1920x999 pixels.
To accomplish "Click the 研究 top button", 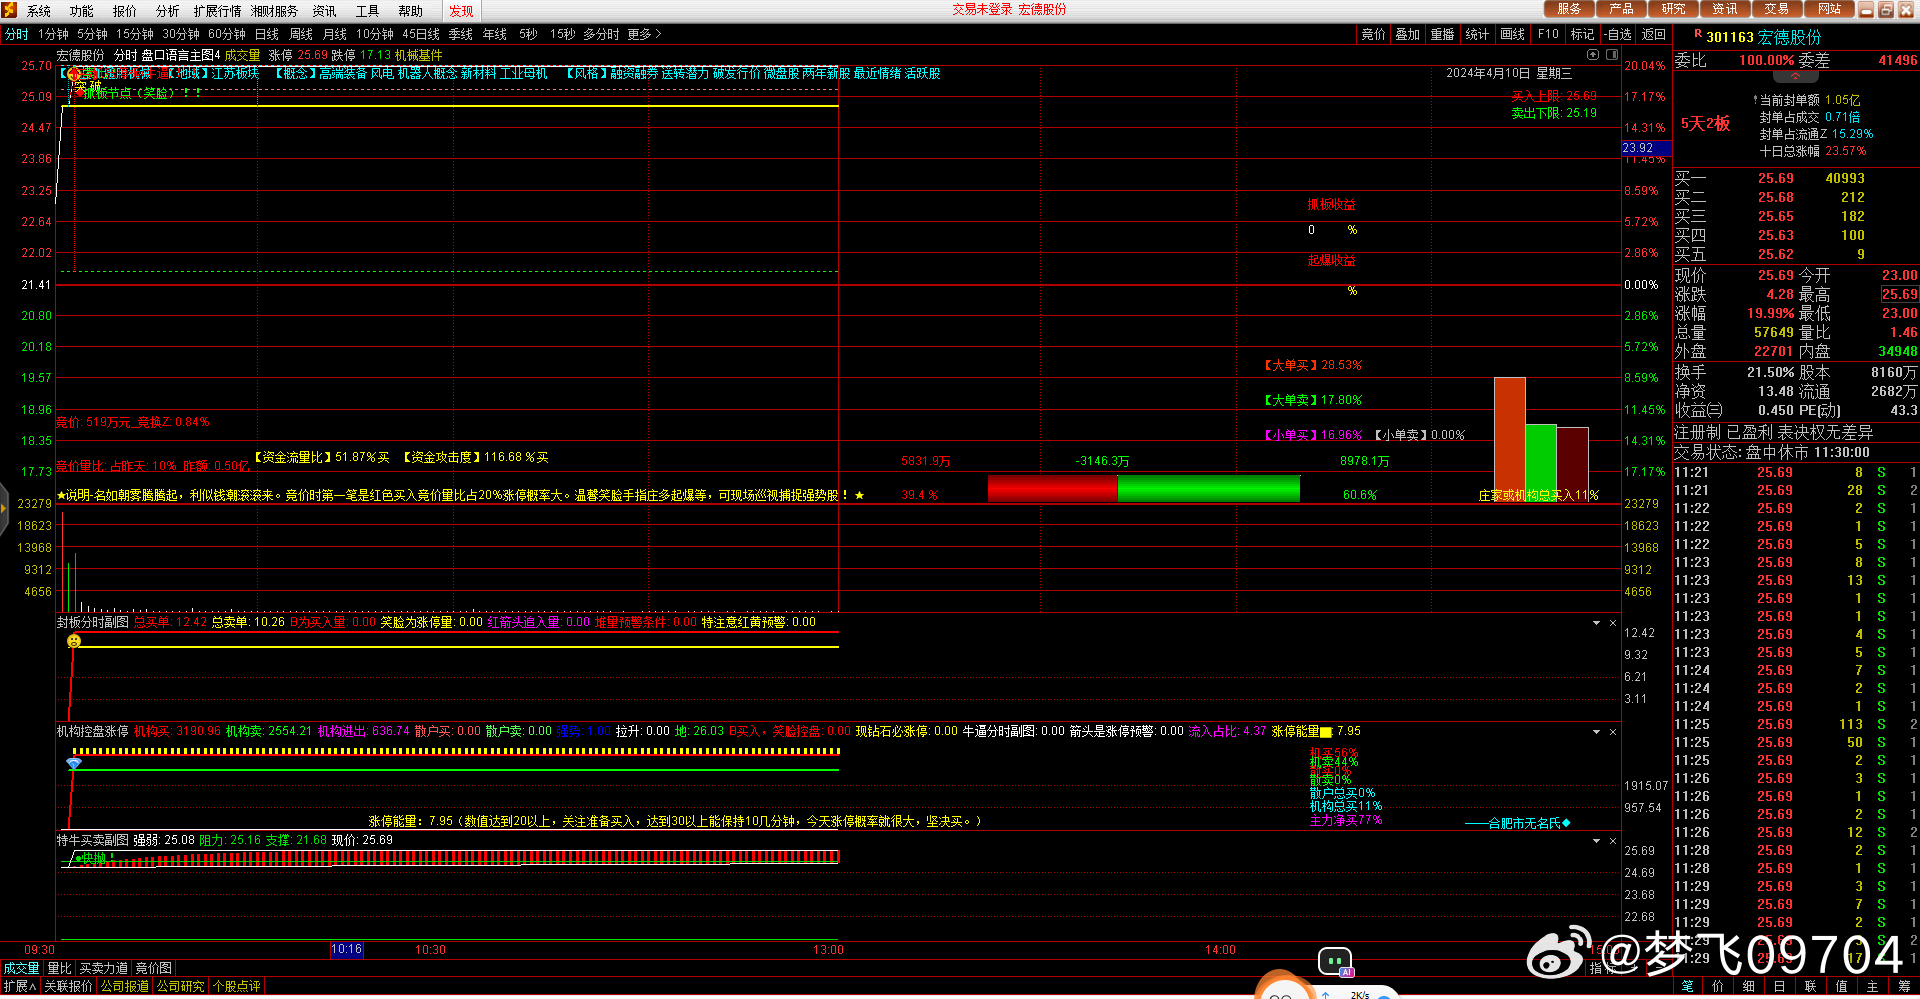I will coord(1674,9).
